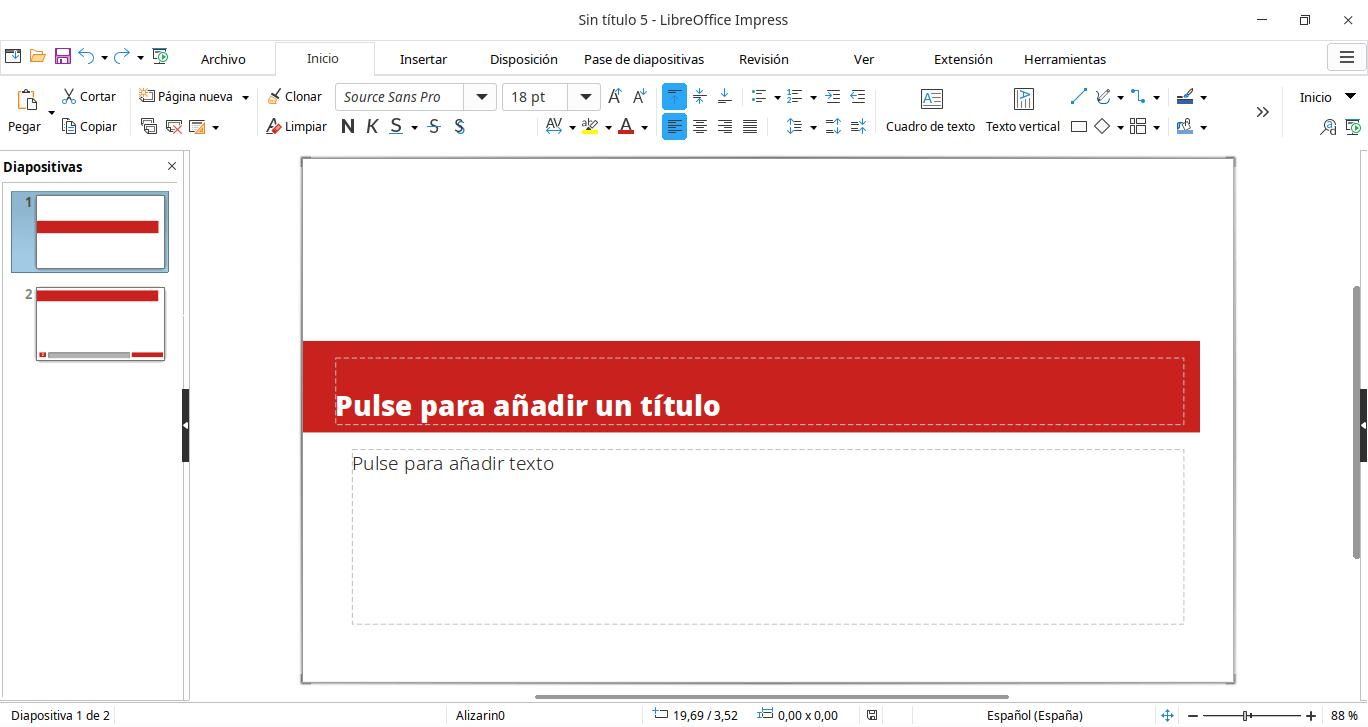
Task: Click the Copiar button
Action: coord(89,127)
